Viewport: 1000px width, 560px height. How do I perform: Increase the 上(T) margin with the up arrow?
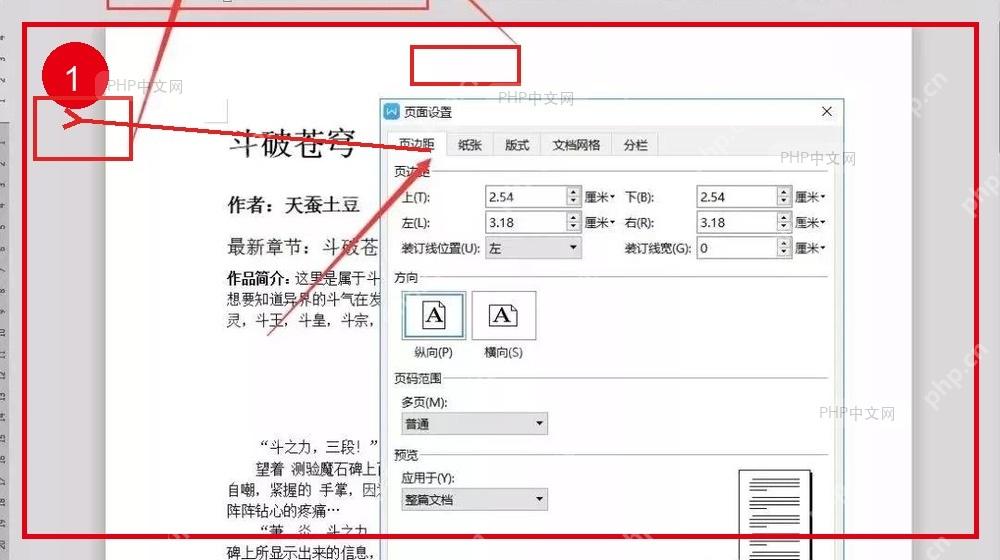point(573,192)
